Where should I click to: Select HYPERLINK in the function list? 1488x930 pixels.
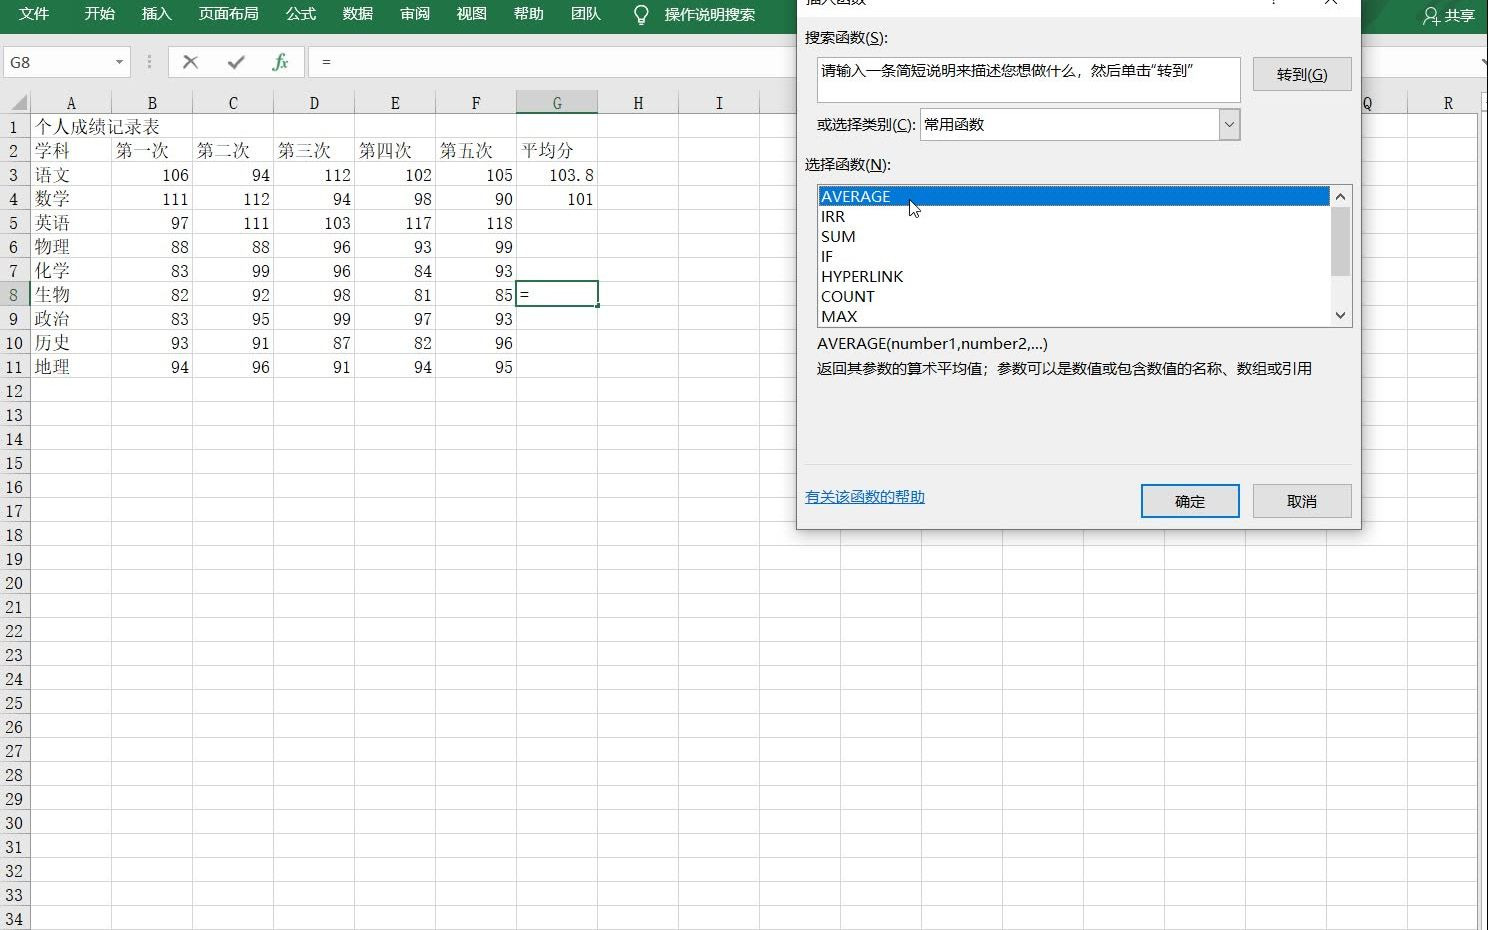click(1074, 276)
